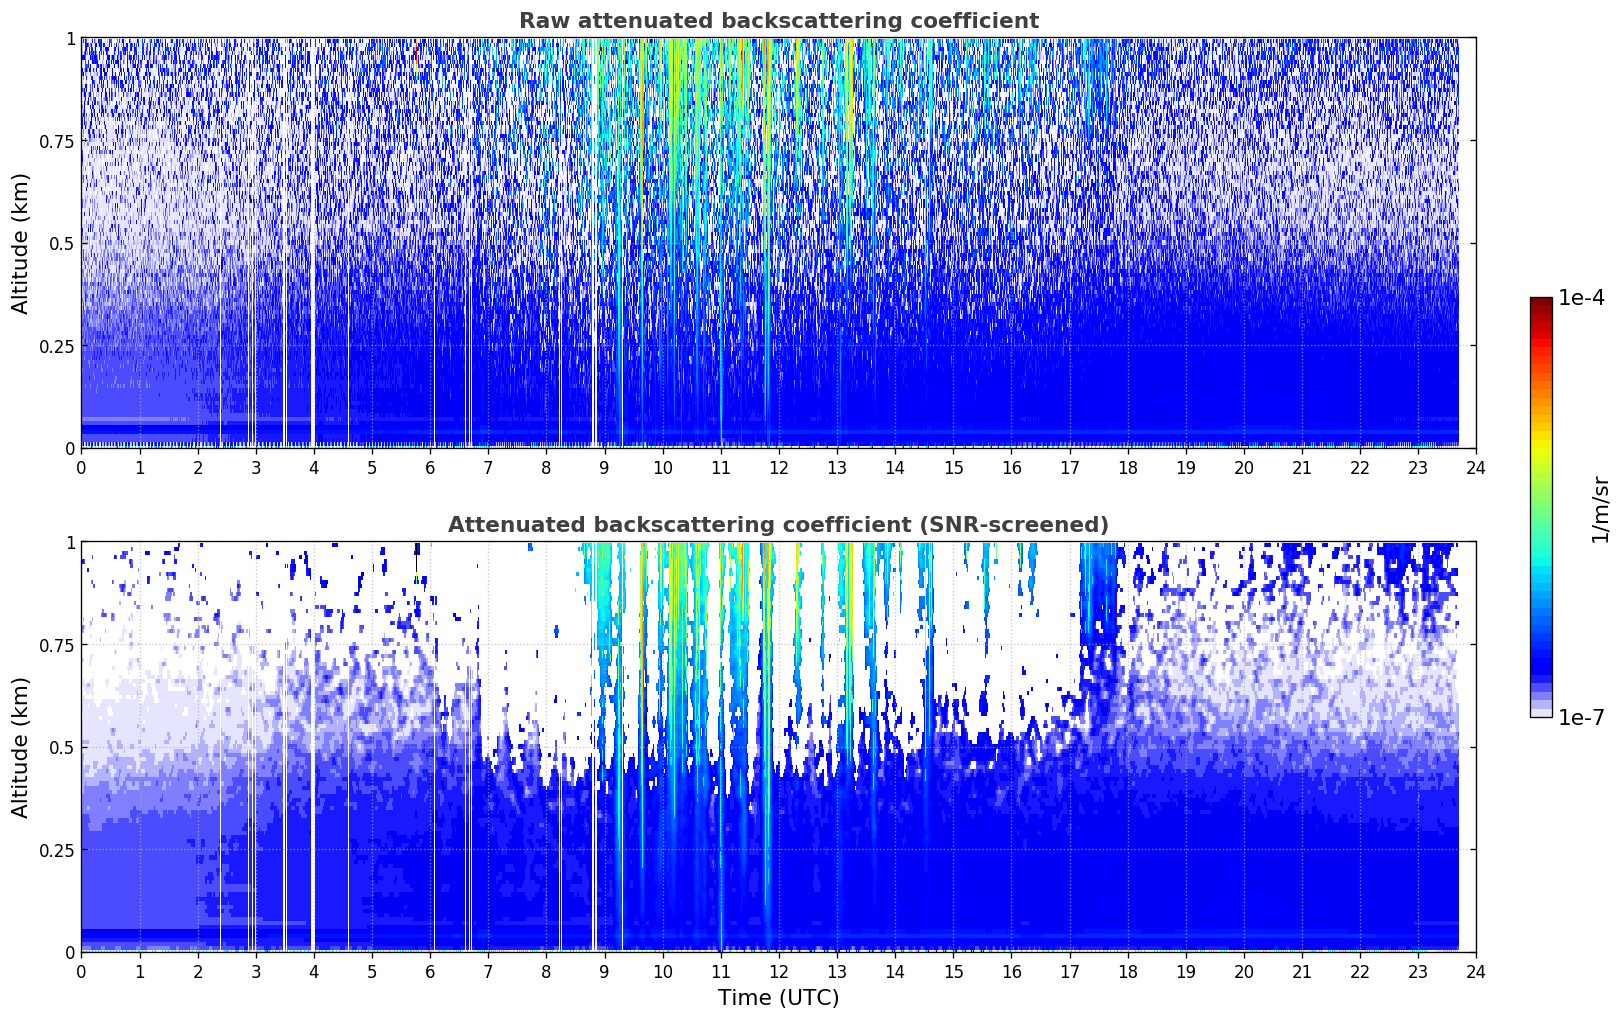The image size is (1621, 1020).
Task: Select the "1e-4" colorbar maximum label
Action: click(1582, 299)
